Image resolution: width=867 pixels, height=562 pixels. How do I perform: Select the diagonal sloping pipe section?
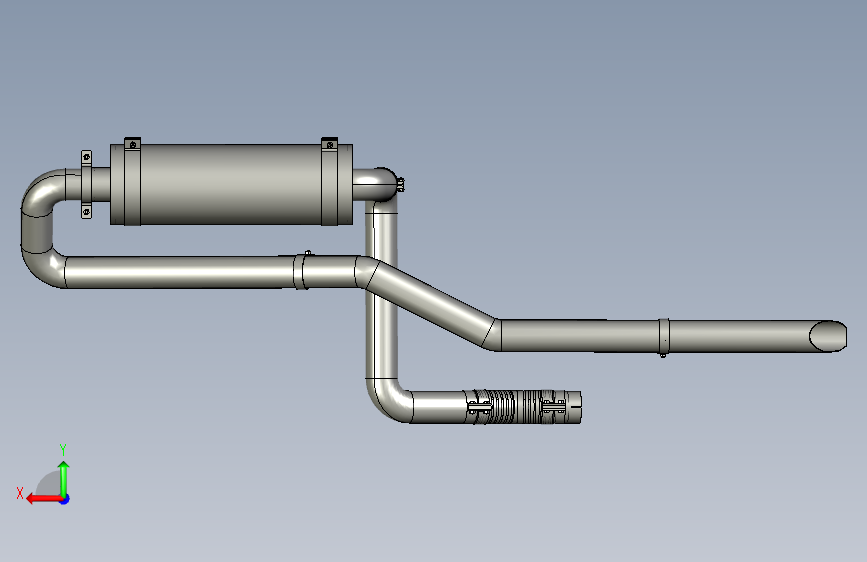click(x=431, y=301)
